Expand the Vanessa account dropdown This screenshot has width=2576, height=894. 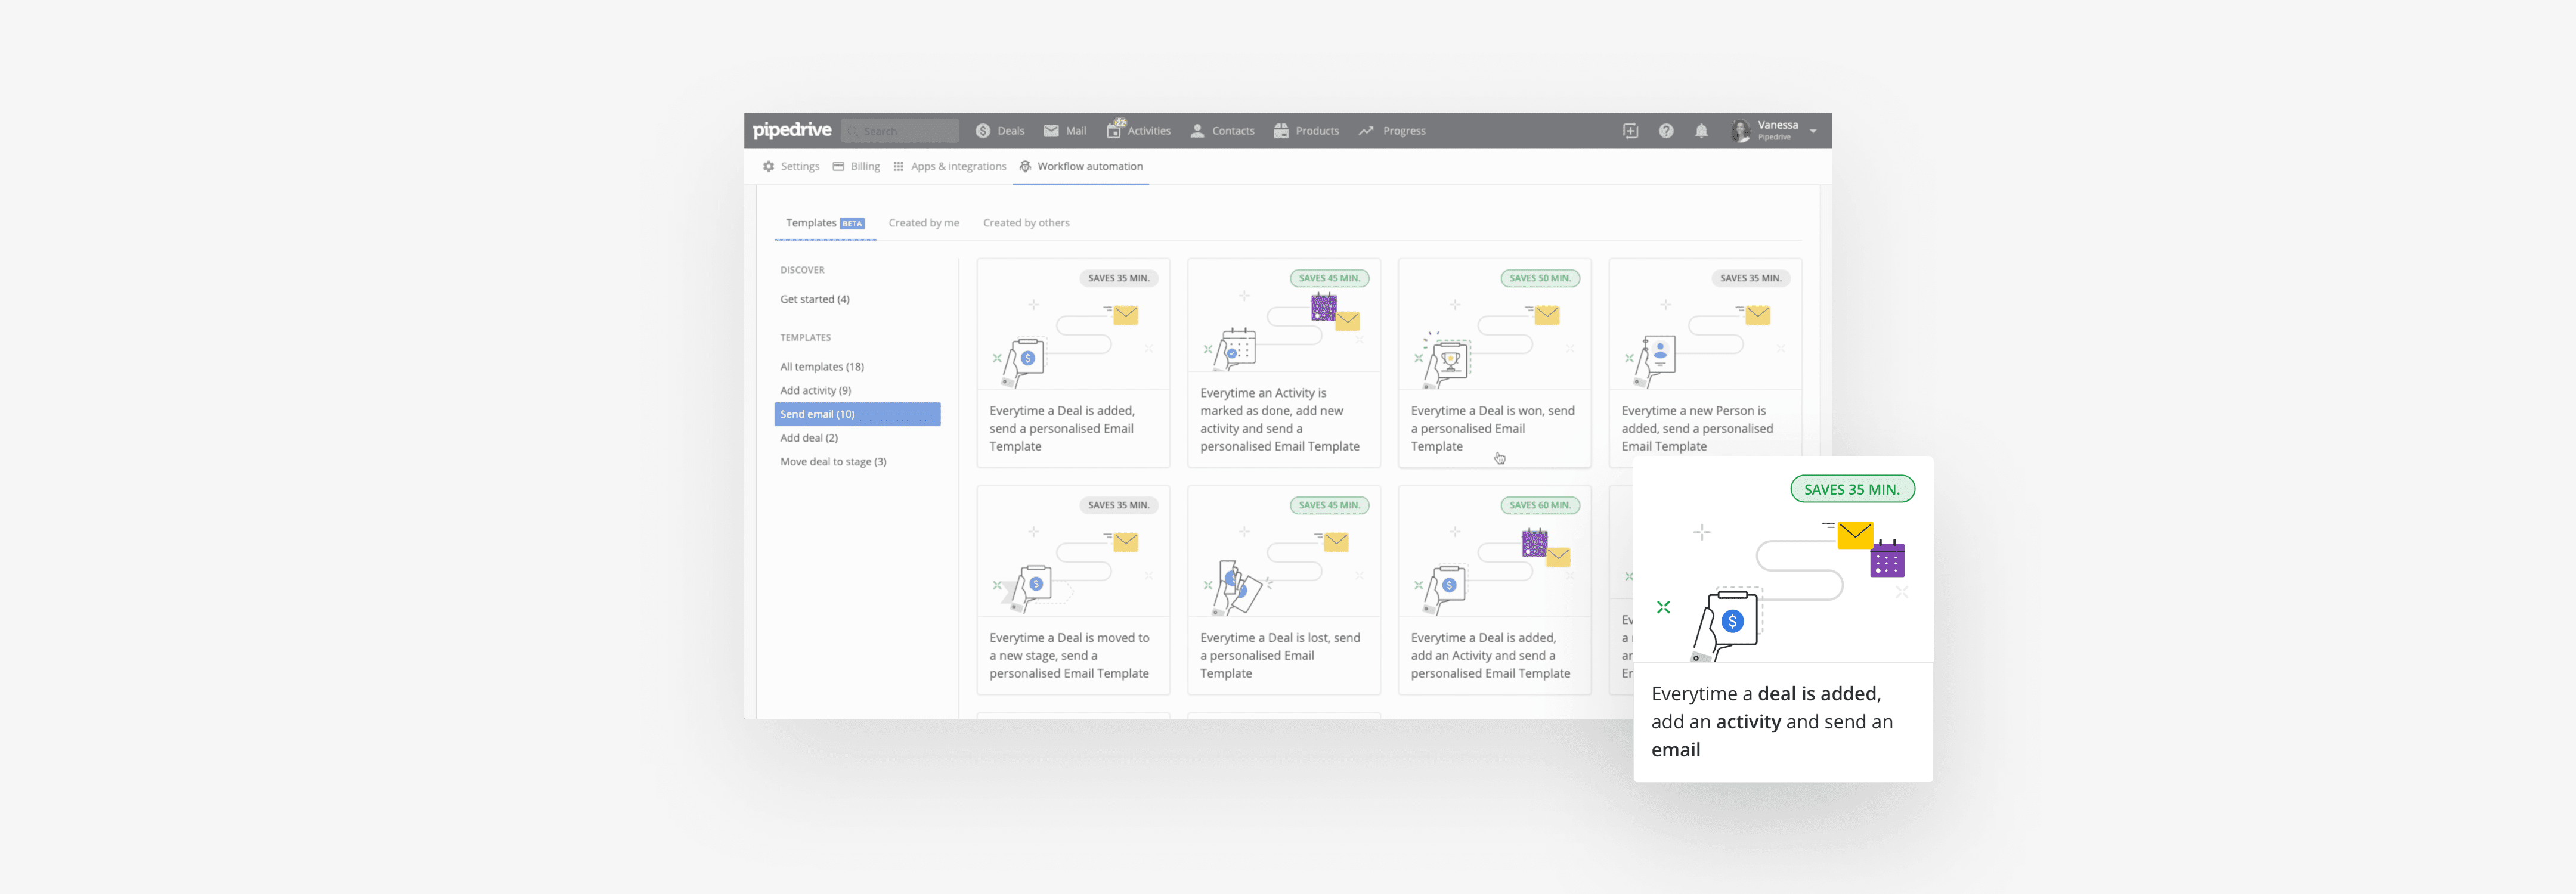[x=1812, y=131]
